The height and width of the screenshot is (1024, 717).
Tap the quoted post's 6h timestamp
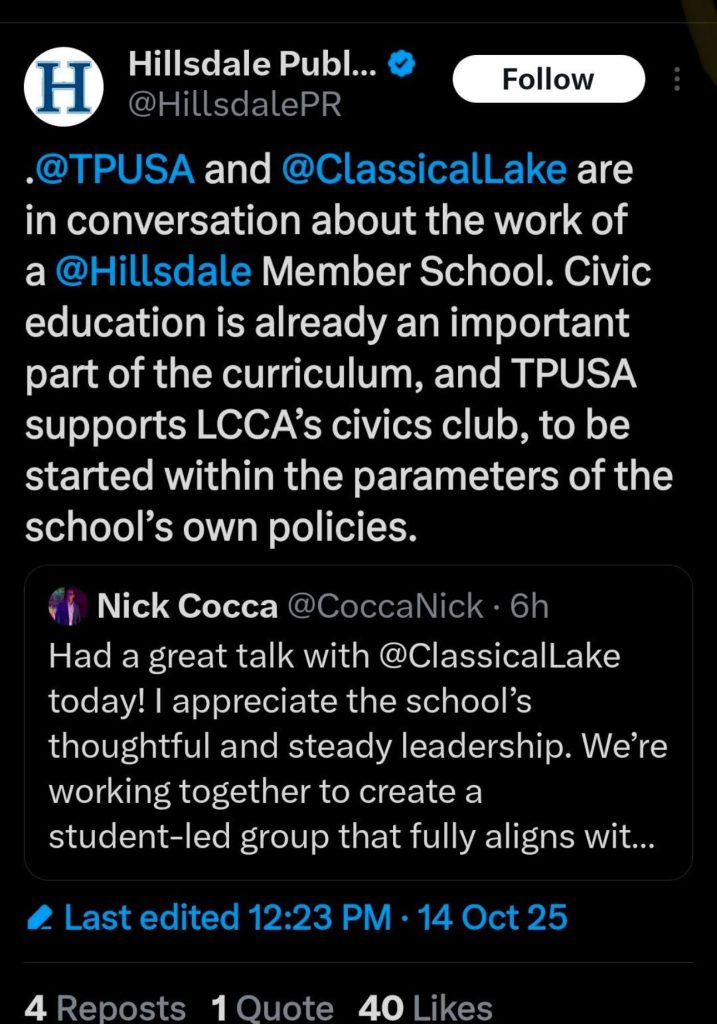pyautogui.click(x=529, y=606)
